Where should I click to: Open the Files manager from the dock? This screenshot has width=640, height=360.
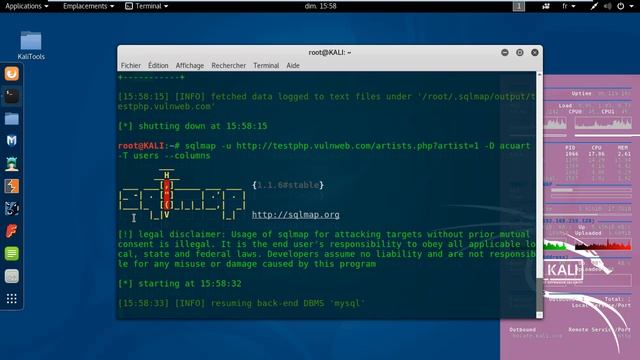11,119
